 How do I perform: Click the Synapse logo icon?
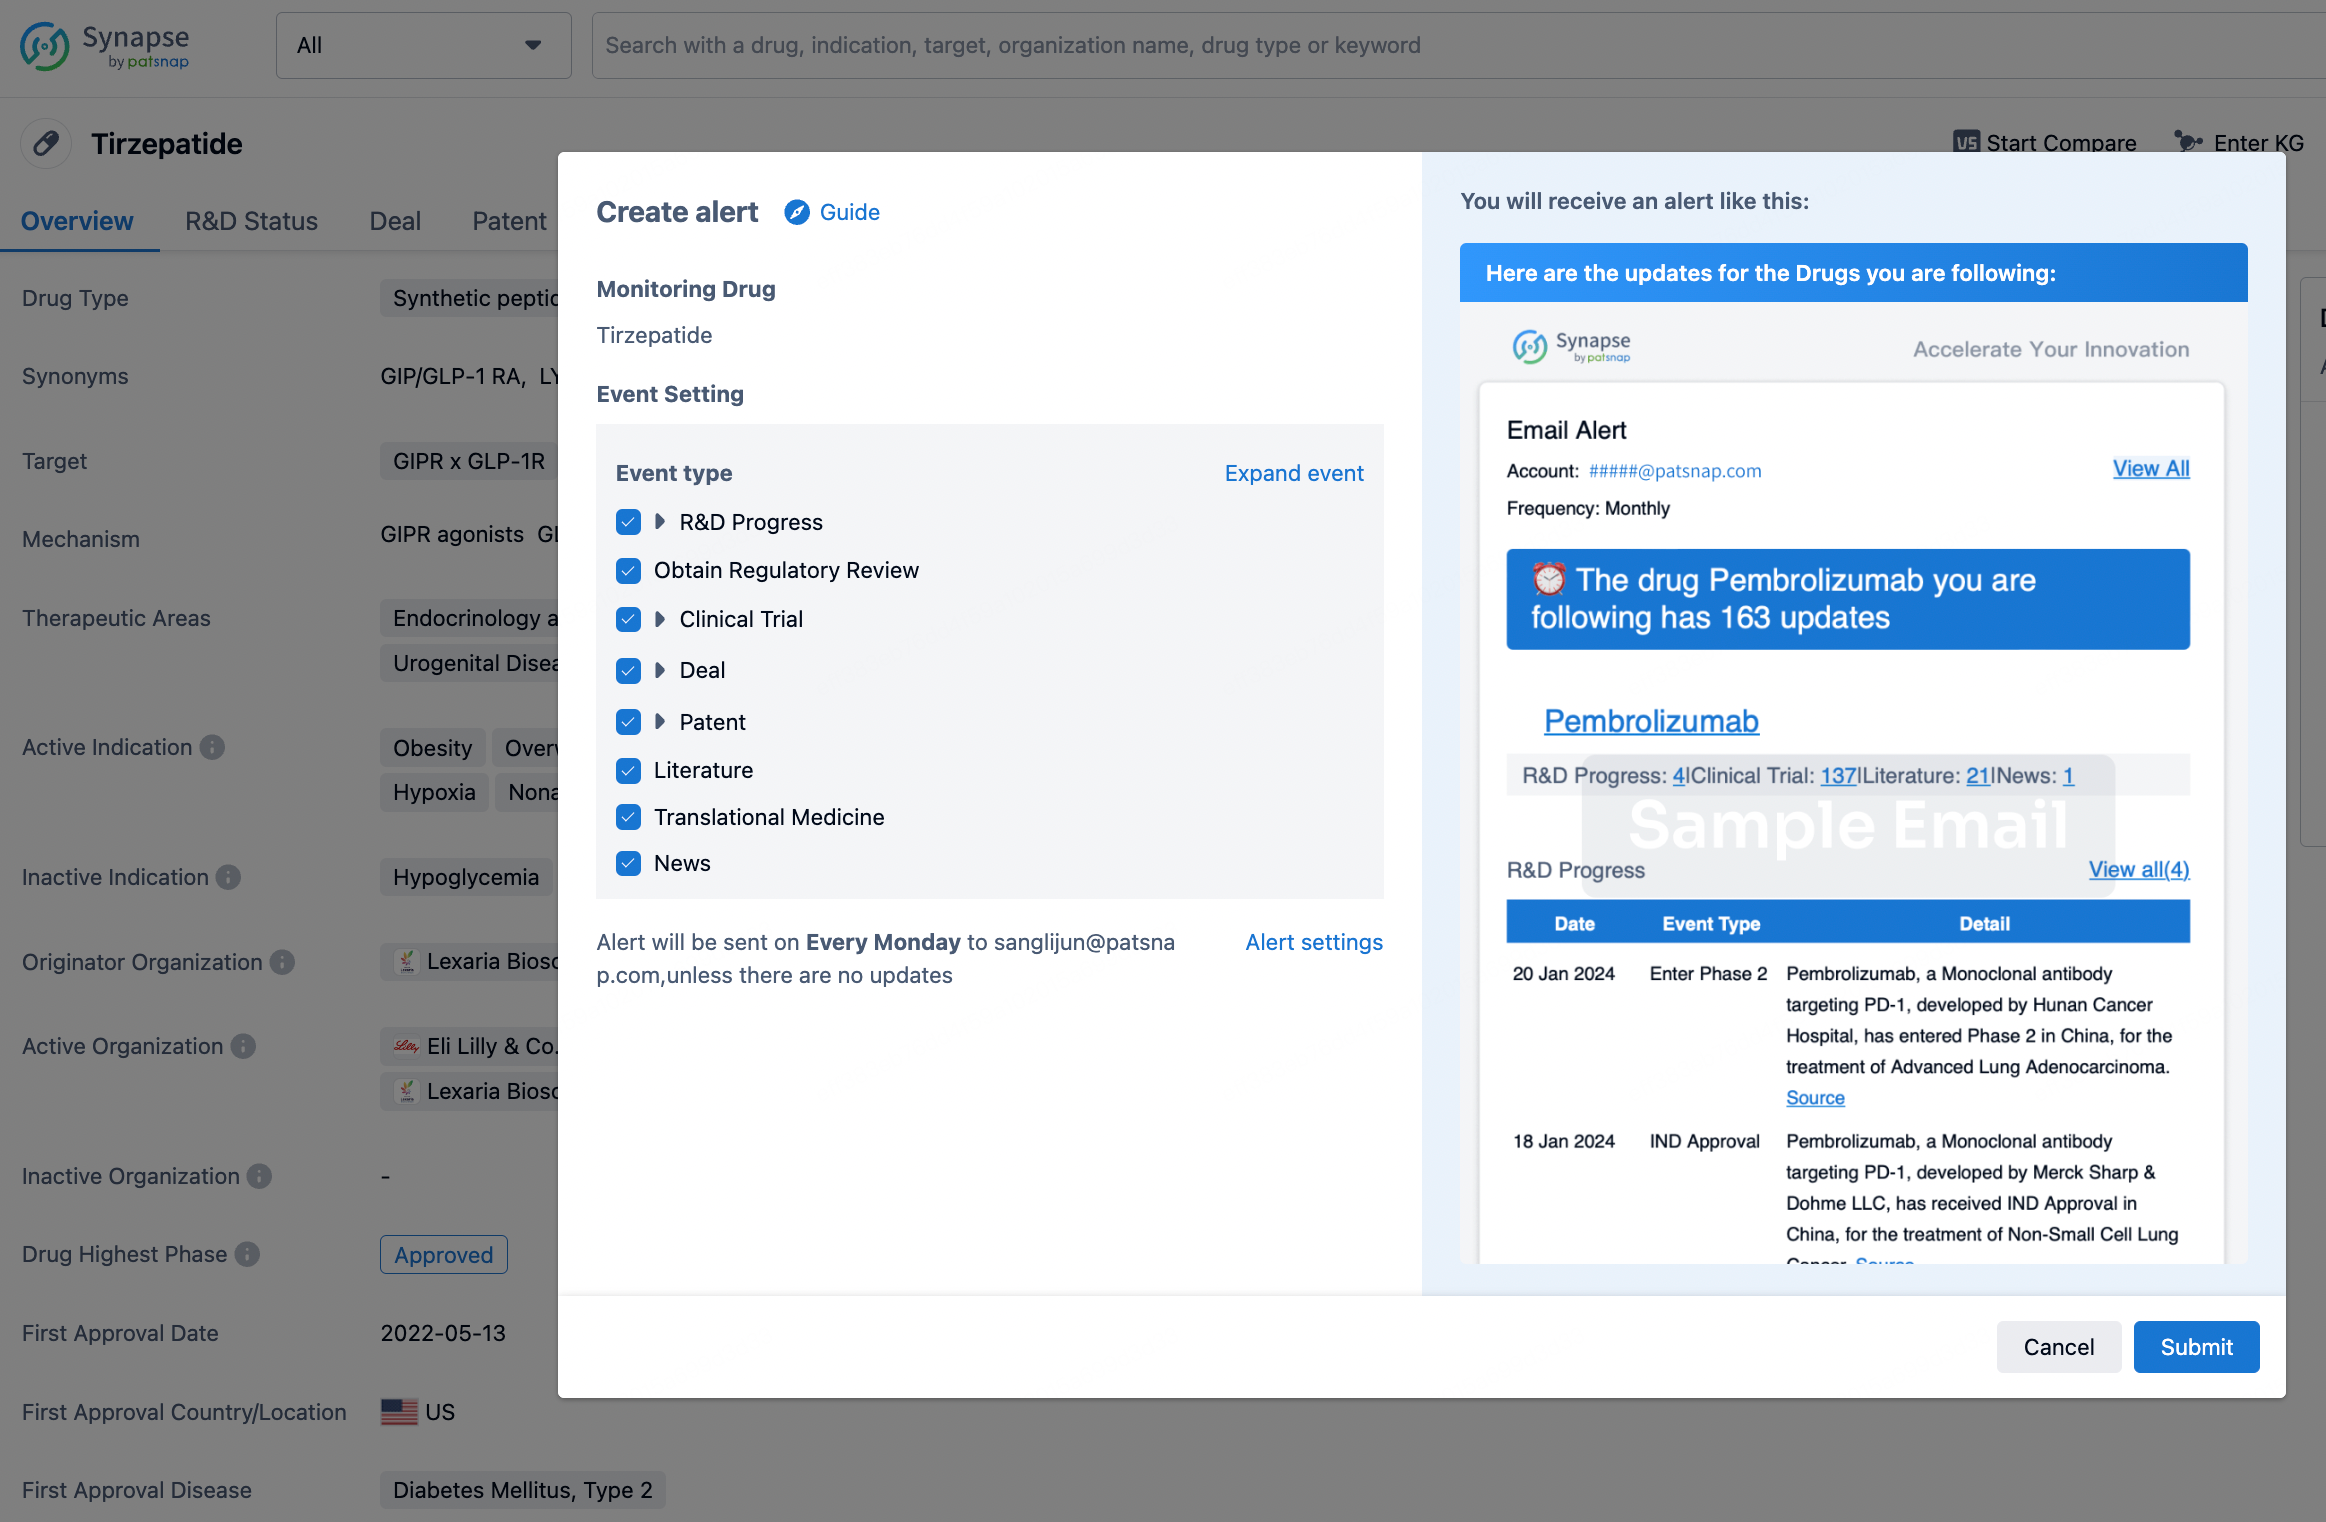click(x=45, y=46)
